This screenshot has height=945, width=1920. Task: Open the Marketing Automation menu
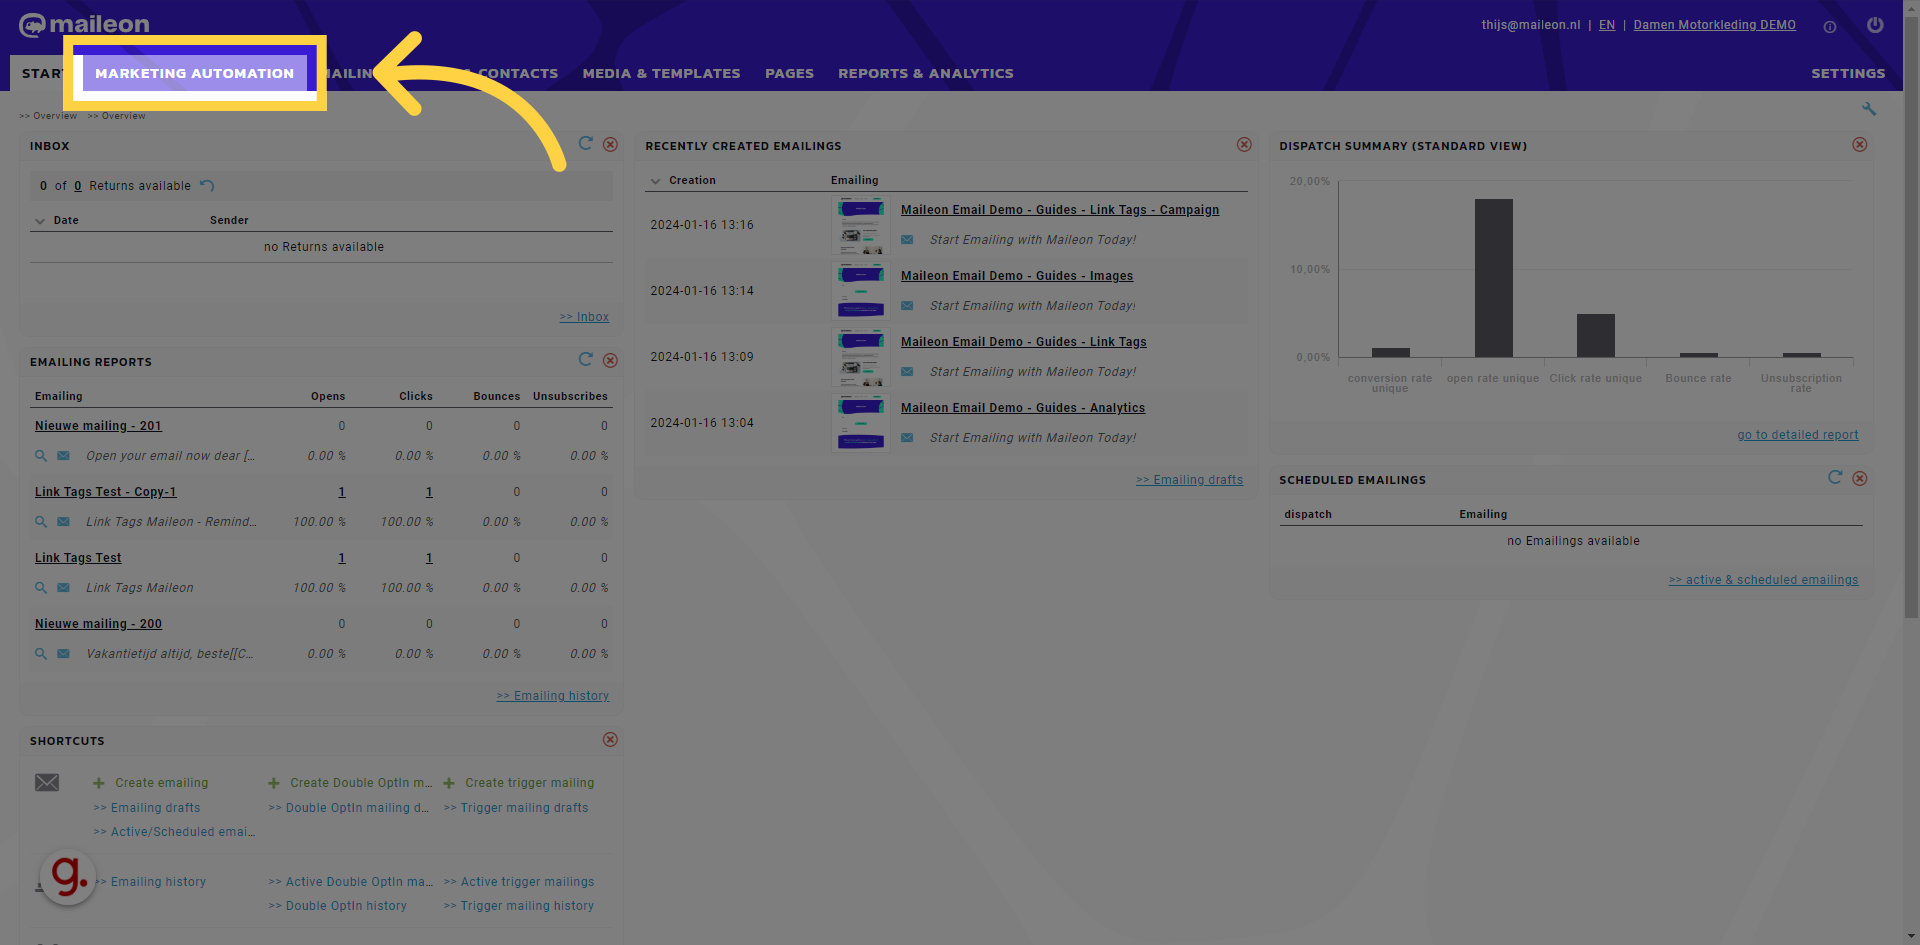coord(194,73)
